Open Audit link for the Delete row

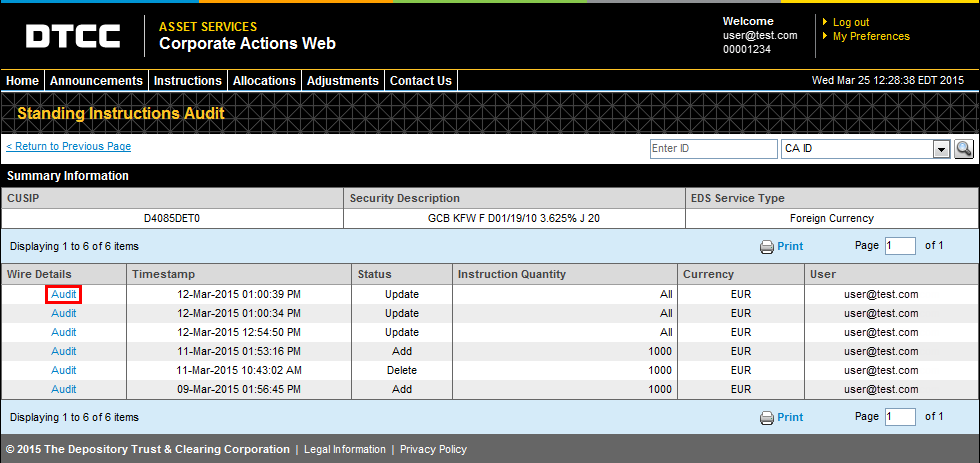(64, 370)
